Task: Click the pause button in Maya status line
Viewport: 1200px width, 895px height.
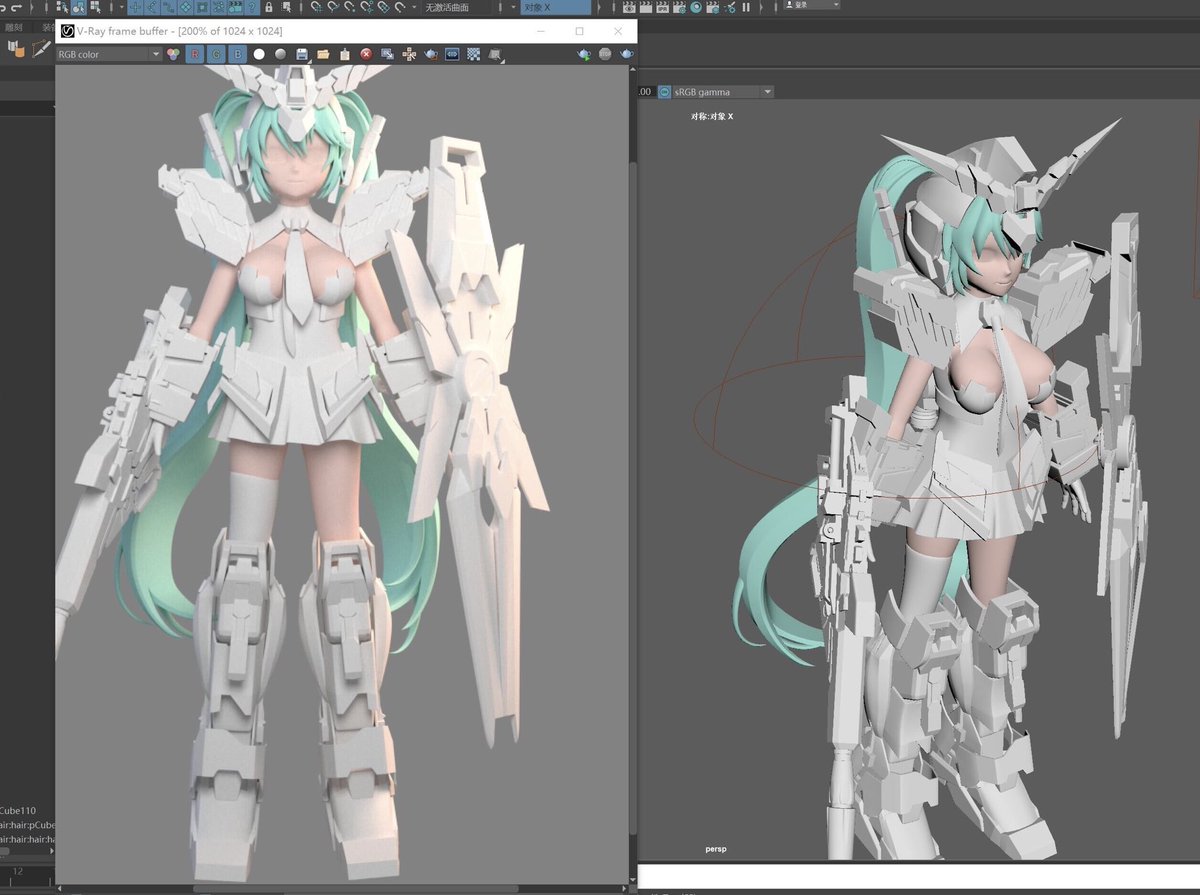Action: [x=746, y=7]
